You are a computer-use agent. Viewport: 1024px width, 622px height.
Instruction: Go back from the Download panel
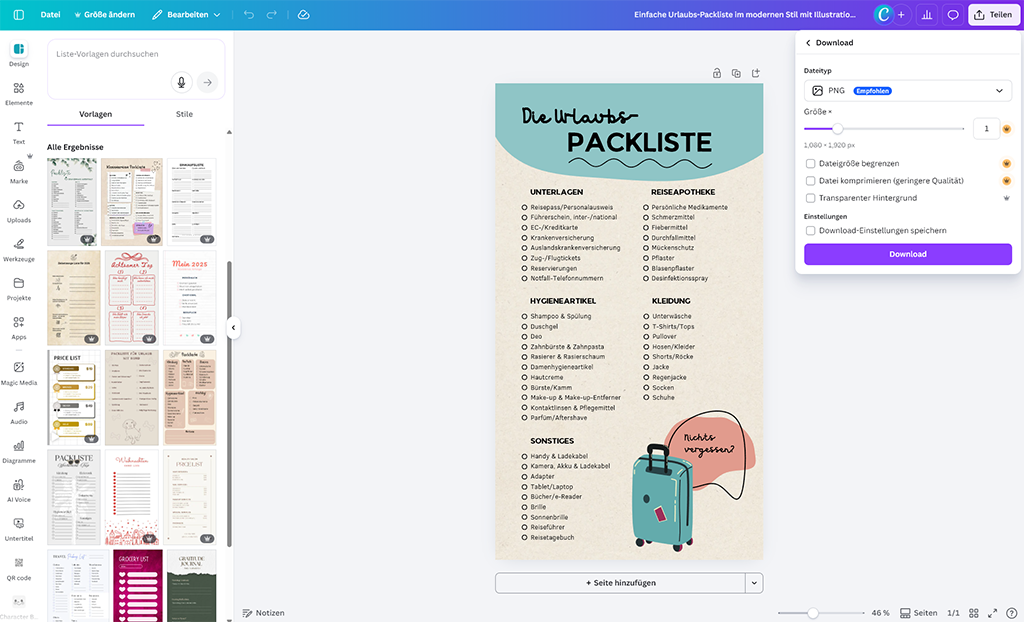(x=808, y=42)
